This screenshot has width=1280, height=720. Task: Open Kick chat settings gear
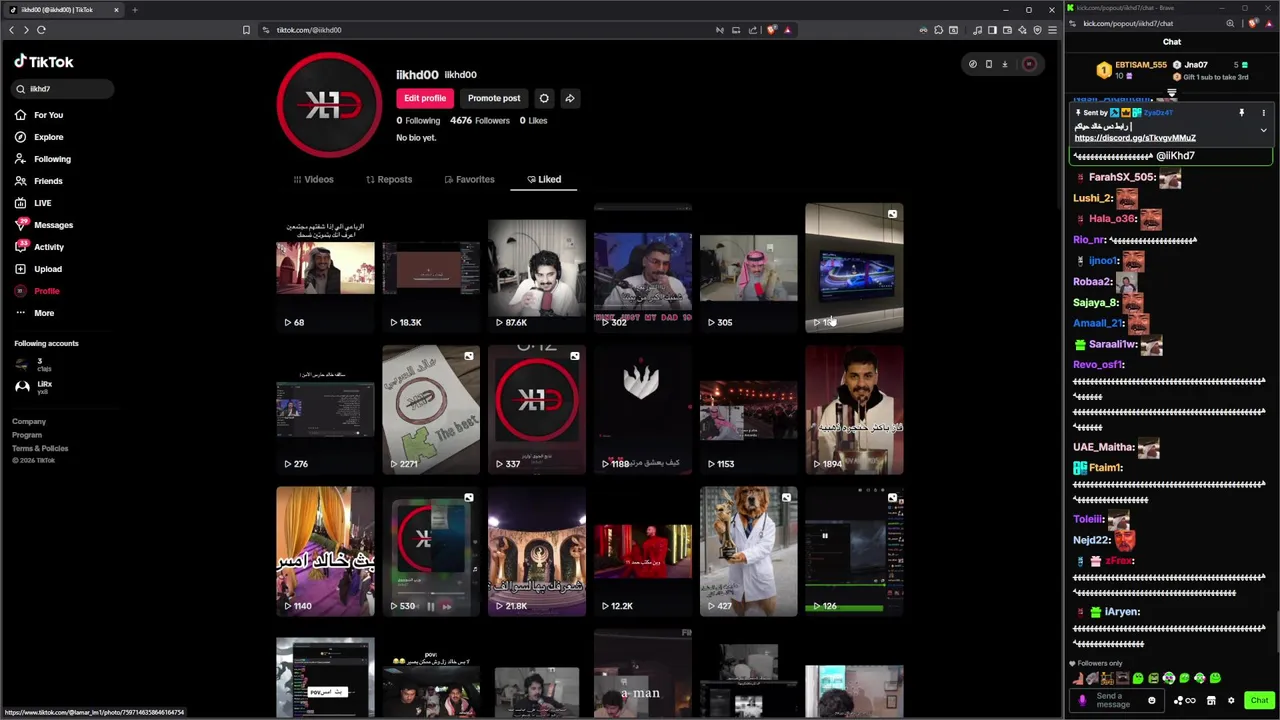(x=1231, y=700)
